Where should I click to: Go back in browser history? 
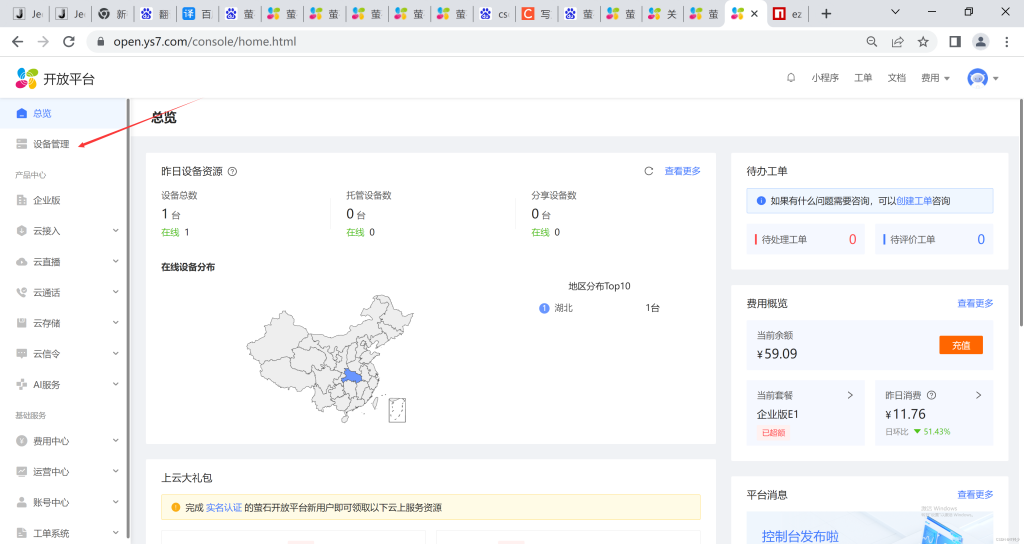click(18, 41)
